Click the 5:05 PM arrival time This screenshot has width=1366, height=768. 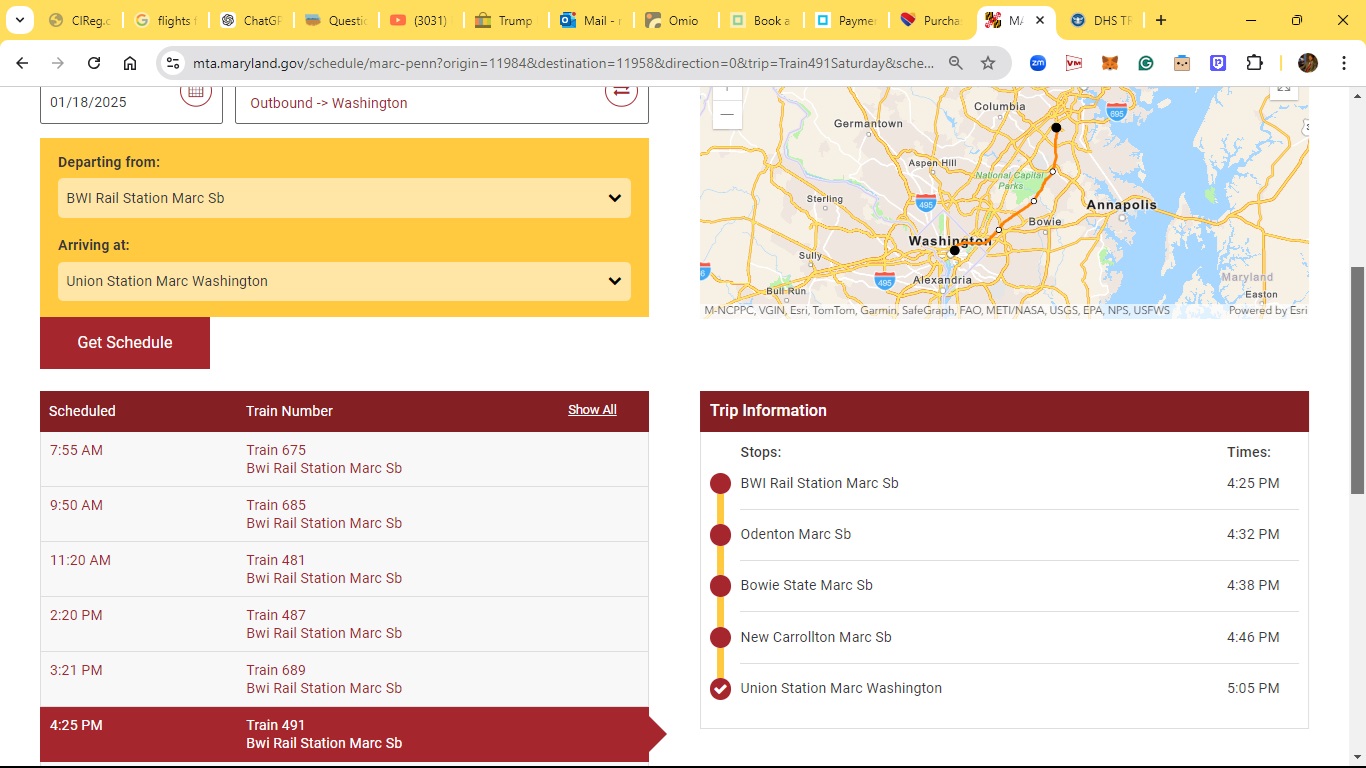(1253, 688)
